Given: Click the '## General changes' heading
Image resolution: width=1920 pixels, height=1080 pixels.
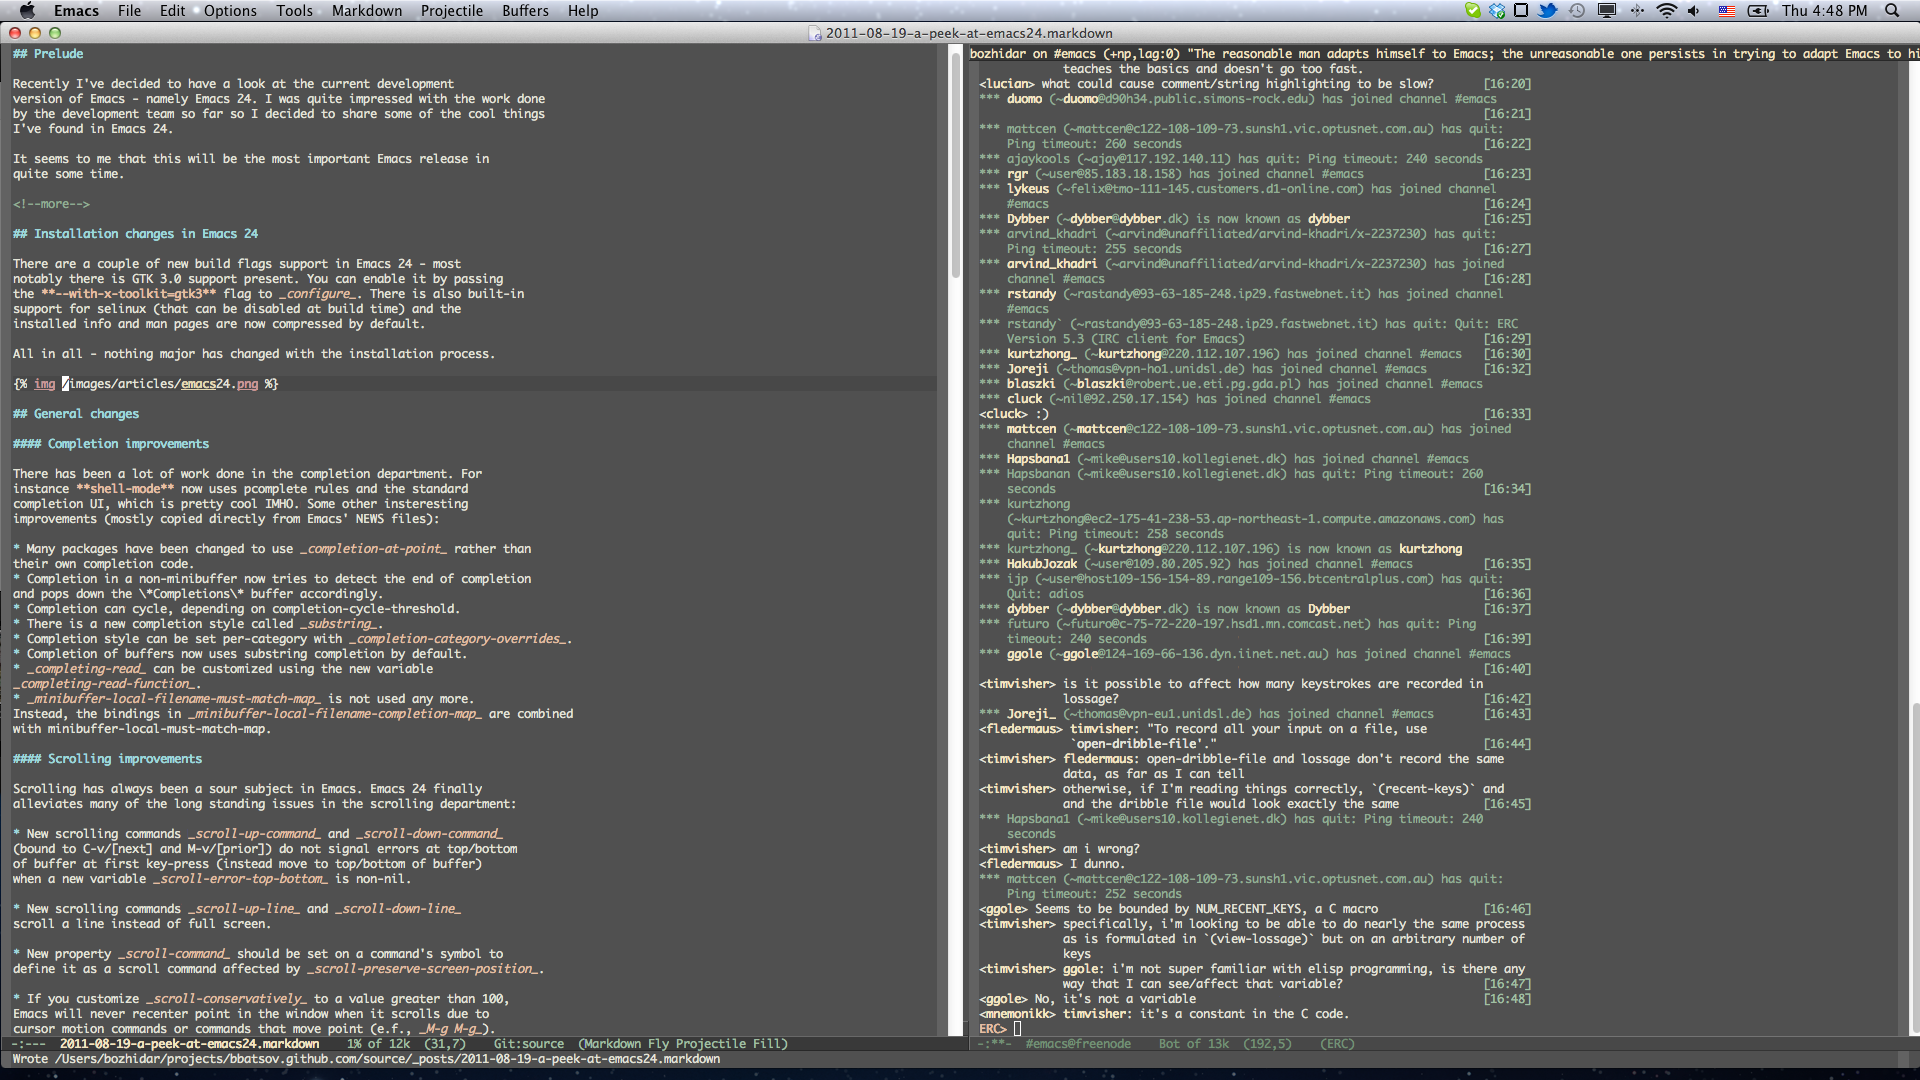Looking at the screenshot, I should pyautogui.click(x=76, y=414).
